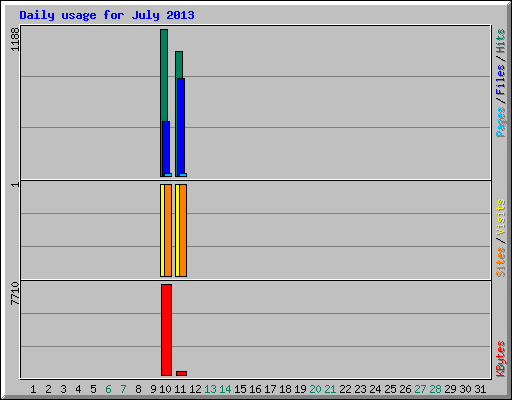
Task: Click the 7710 axis value label
Action: (x=15, y=293)
